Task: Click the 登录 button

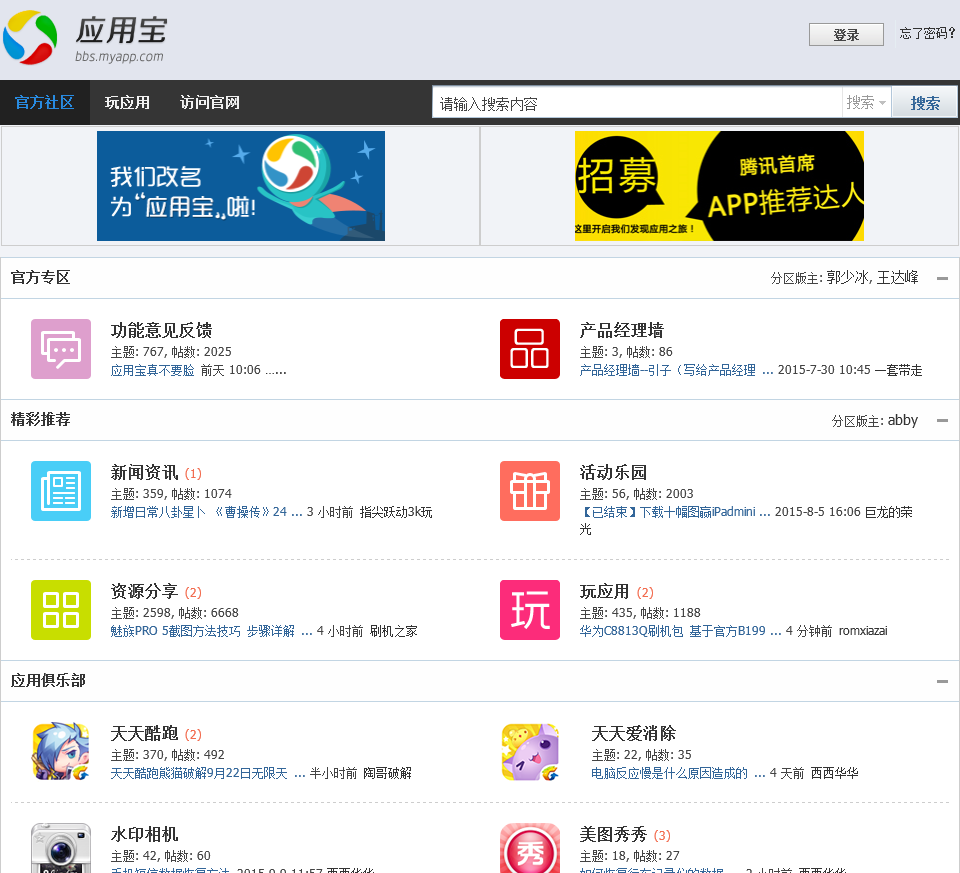Action: tap(846, 35)
